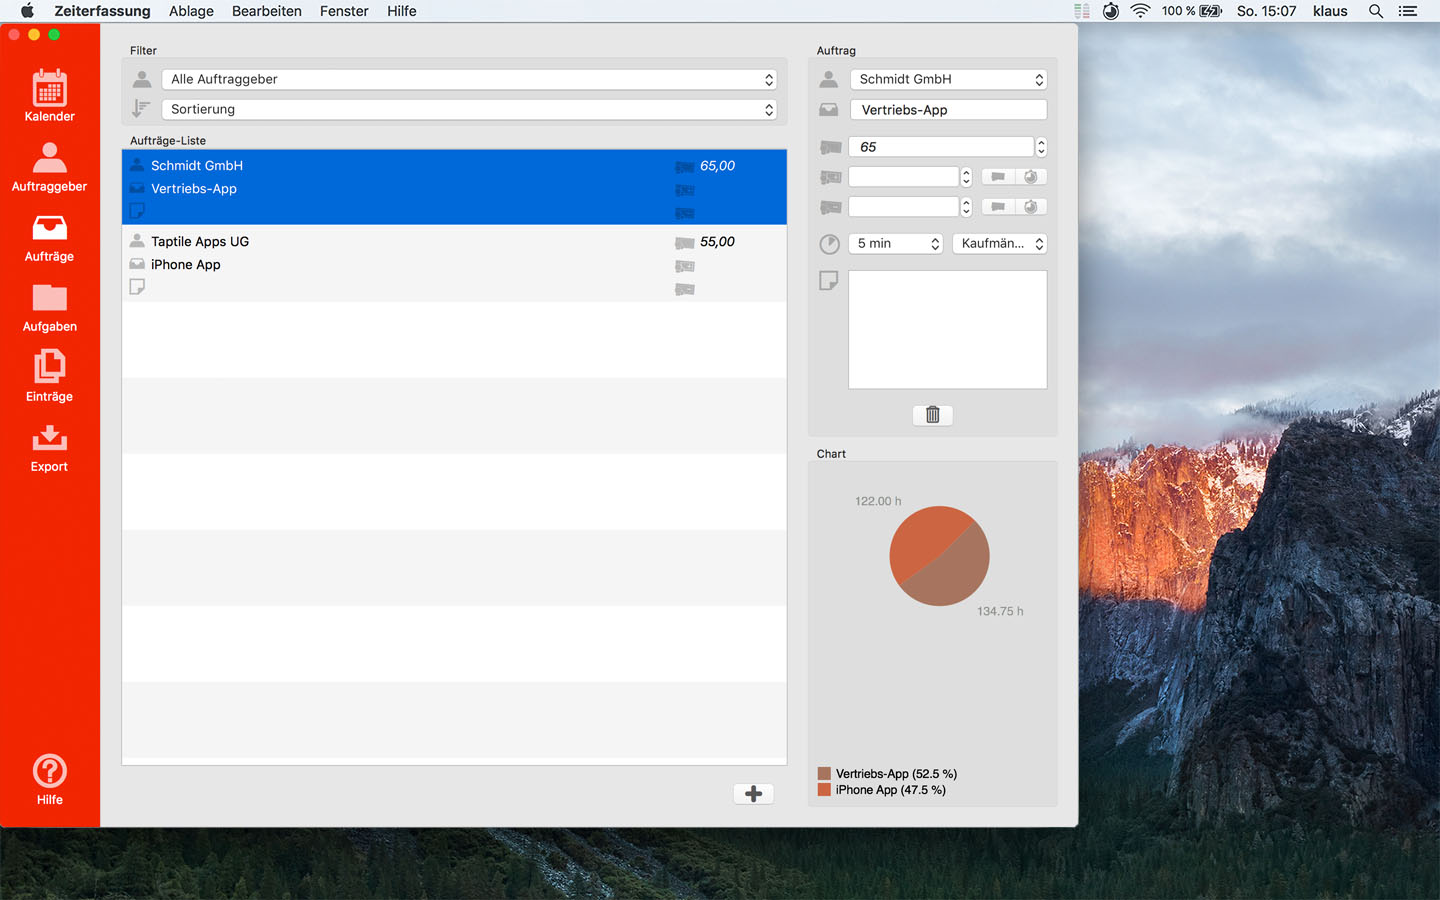Screen dimensions: 1440x900
Task: Open the Fenster menu
Action: (x=344, y=11)
